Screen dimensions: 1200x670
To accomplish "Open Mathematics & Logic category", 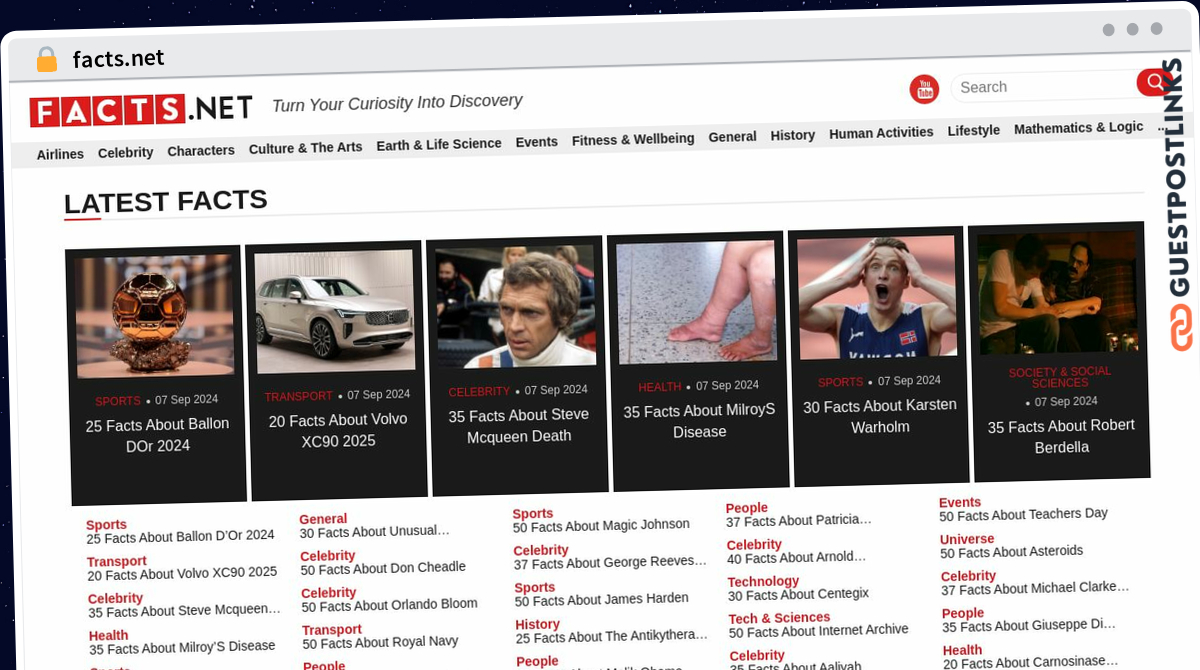I will 1078,128.
